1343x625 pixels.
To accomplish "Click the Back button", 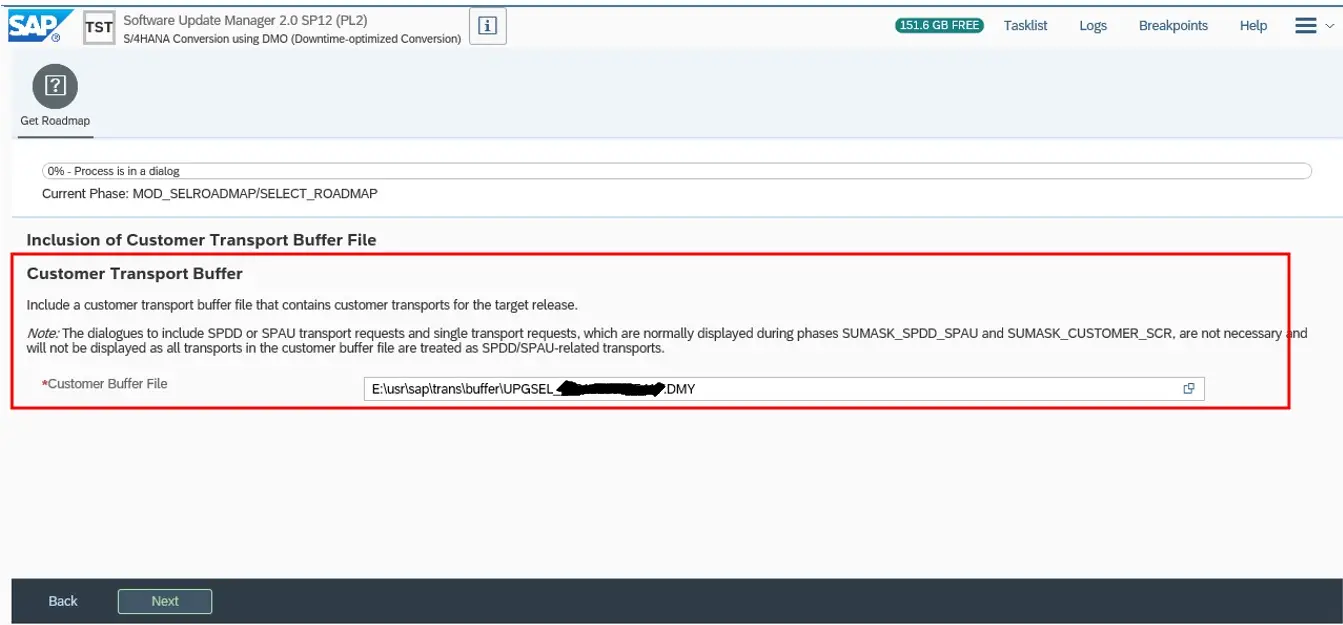I will coord(63,601).
